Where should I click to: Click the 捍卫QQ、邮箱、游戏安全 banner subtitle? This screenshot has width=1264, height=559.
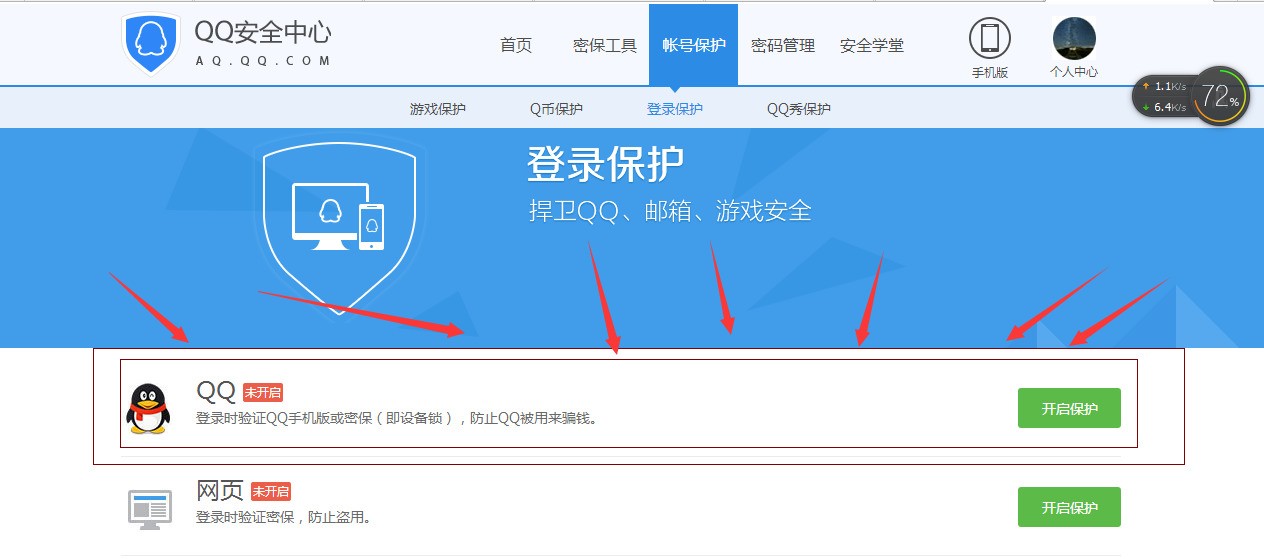[670, 211]
